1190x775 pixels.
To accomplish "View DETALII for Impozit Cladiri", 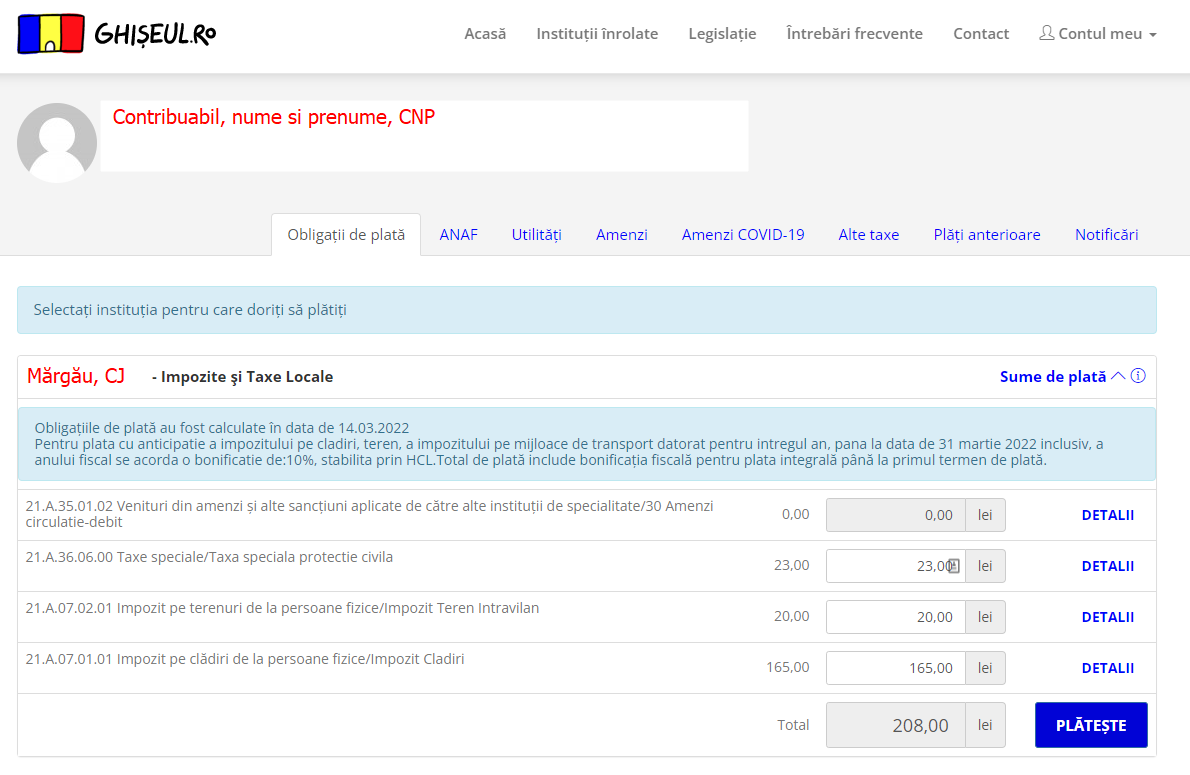I will [x=1108, y=668].
